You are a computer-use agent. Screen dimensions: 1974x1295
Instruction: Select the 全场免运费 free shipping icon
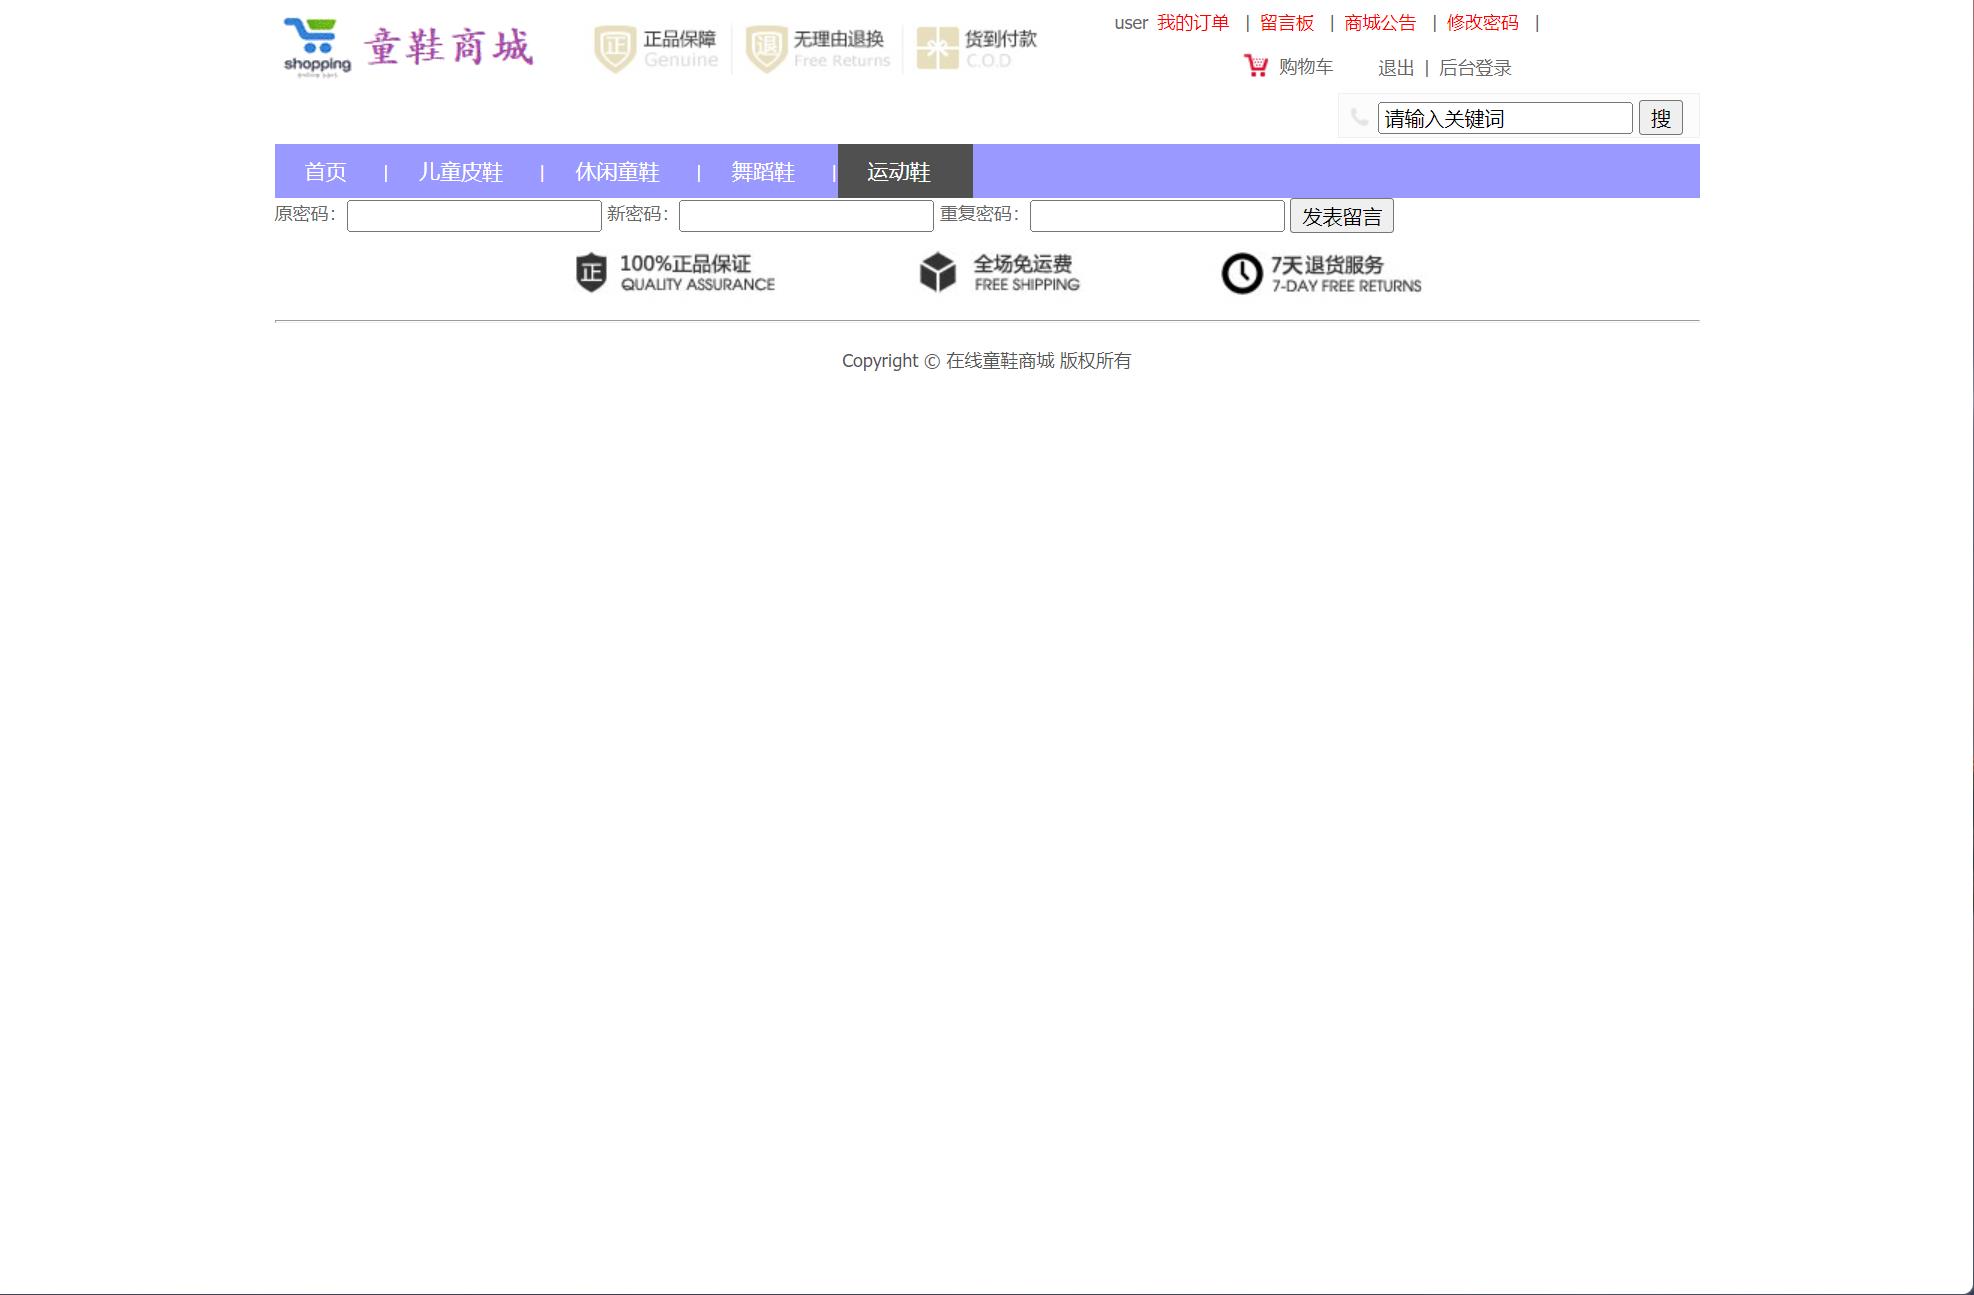point(938,272)
